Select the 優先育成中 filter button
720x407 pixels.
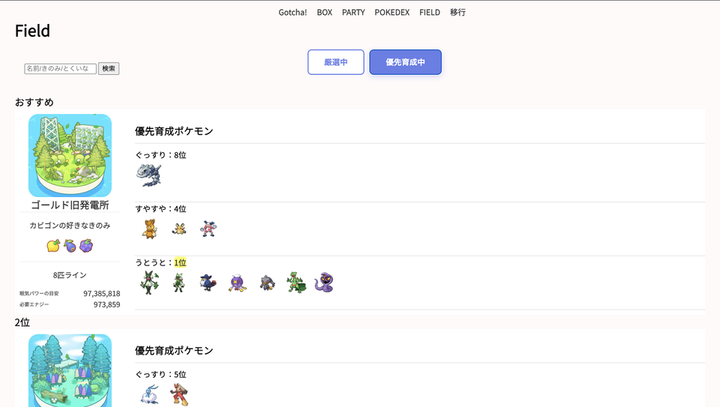[x=405, y=62]
